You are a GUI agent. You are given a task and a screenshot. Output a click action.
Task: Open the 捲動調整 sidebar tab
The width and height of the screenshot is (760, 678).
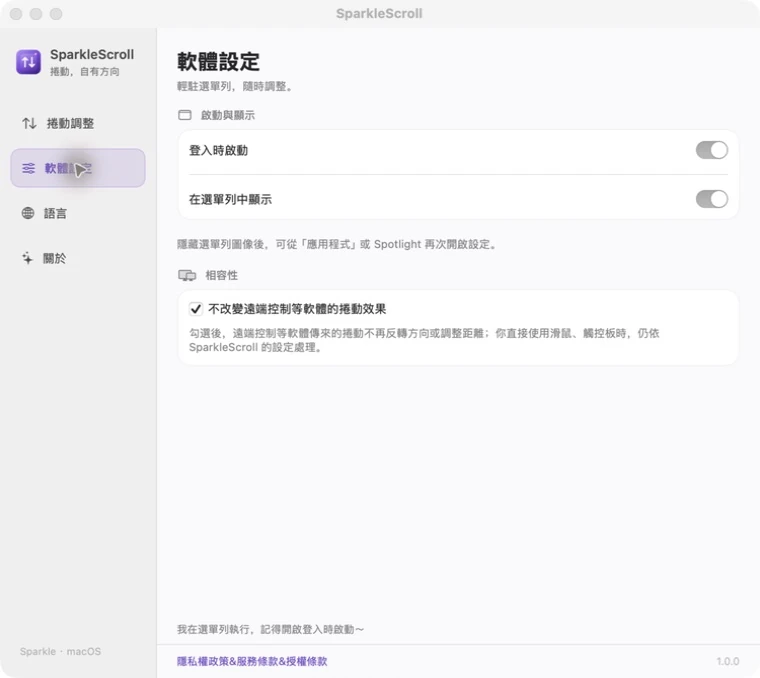point(78,123)
